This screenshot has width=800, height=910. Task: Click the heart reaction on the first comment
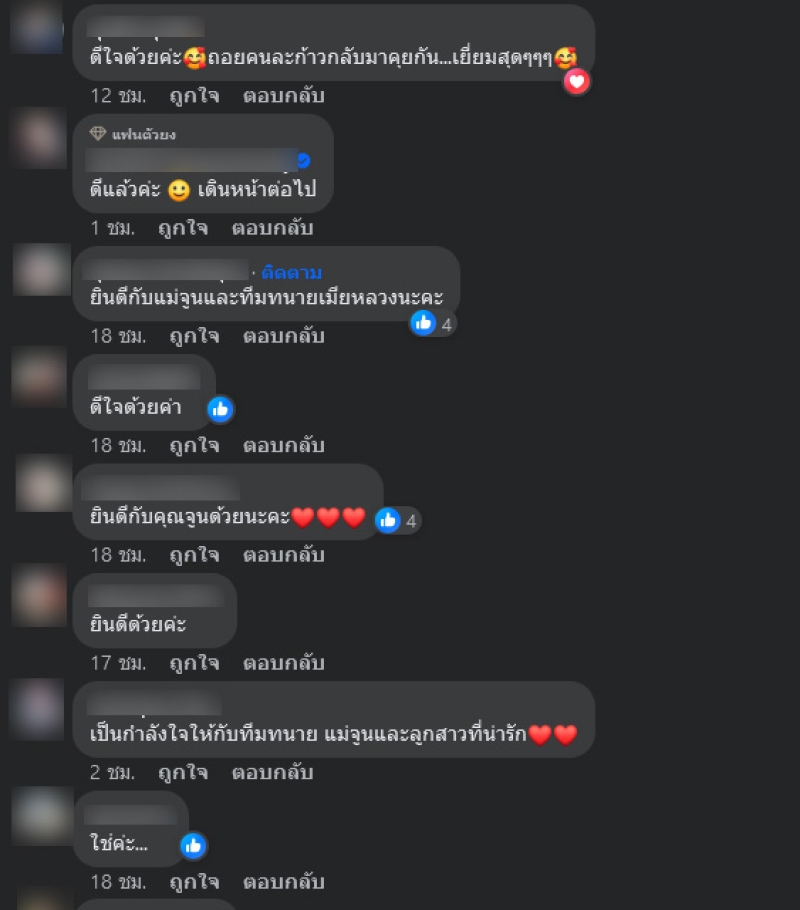(576, 82)
